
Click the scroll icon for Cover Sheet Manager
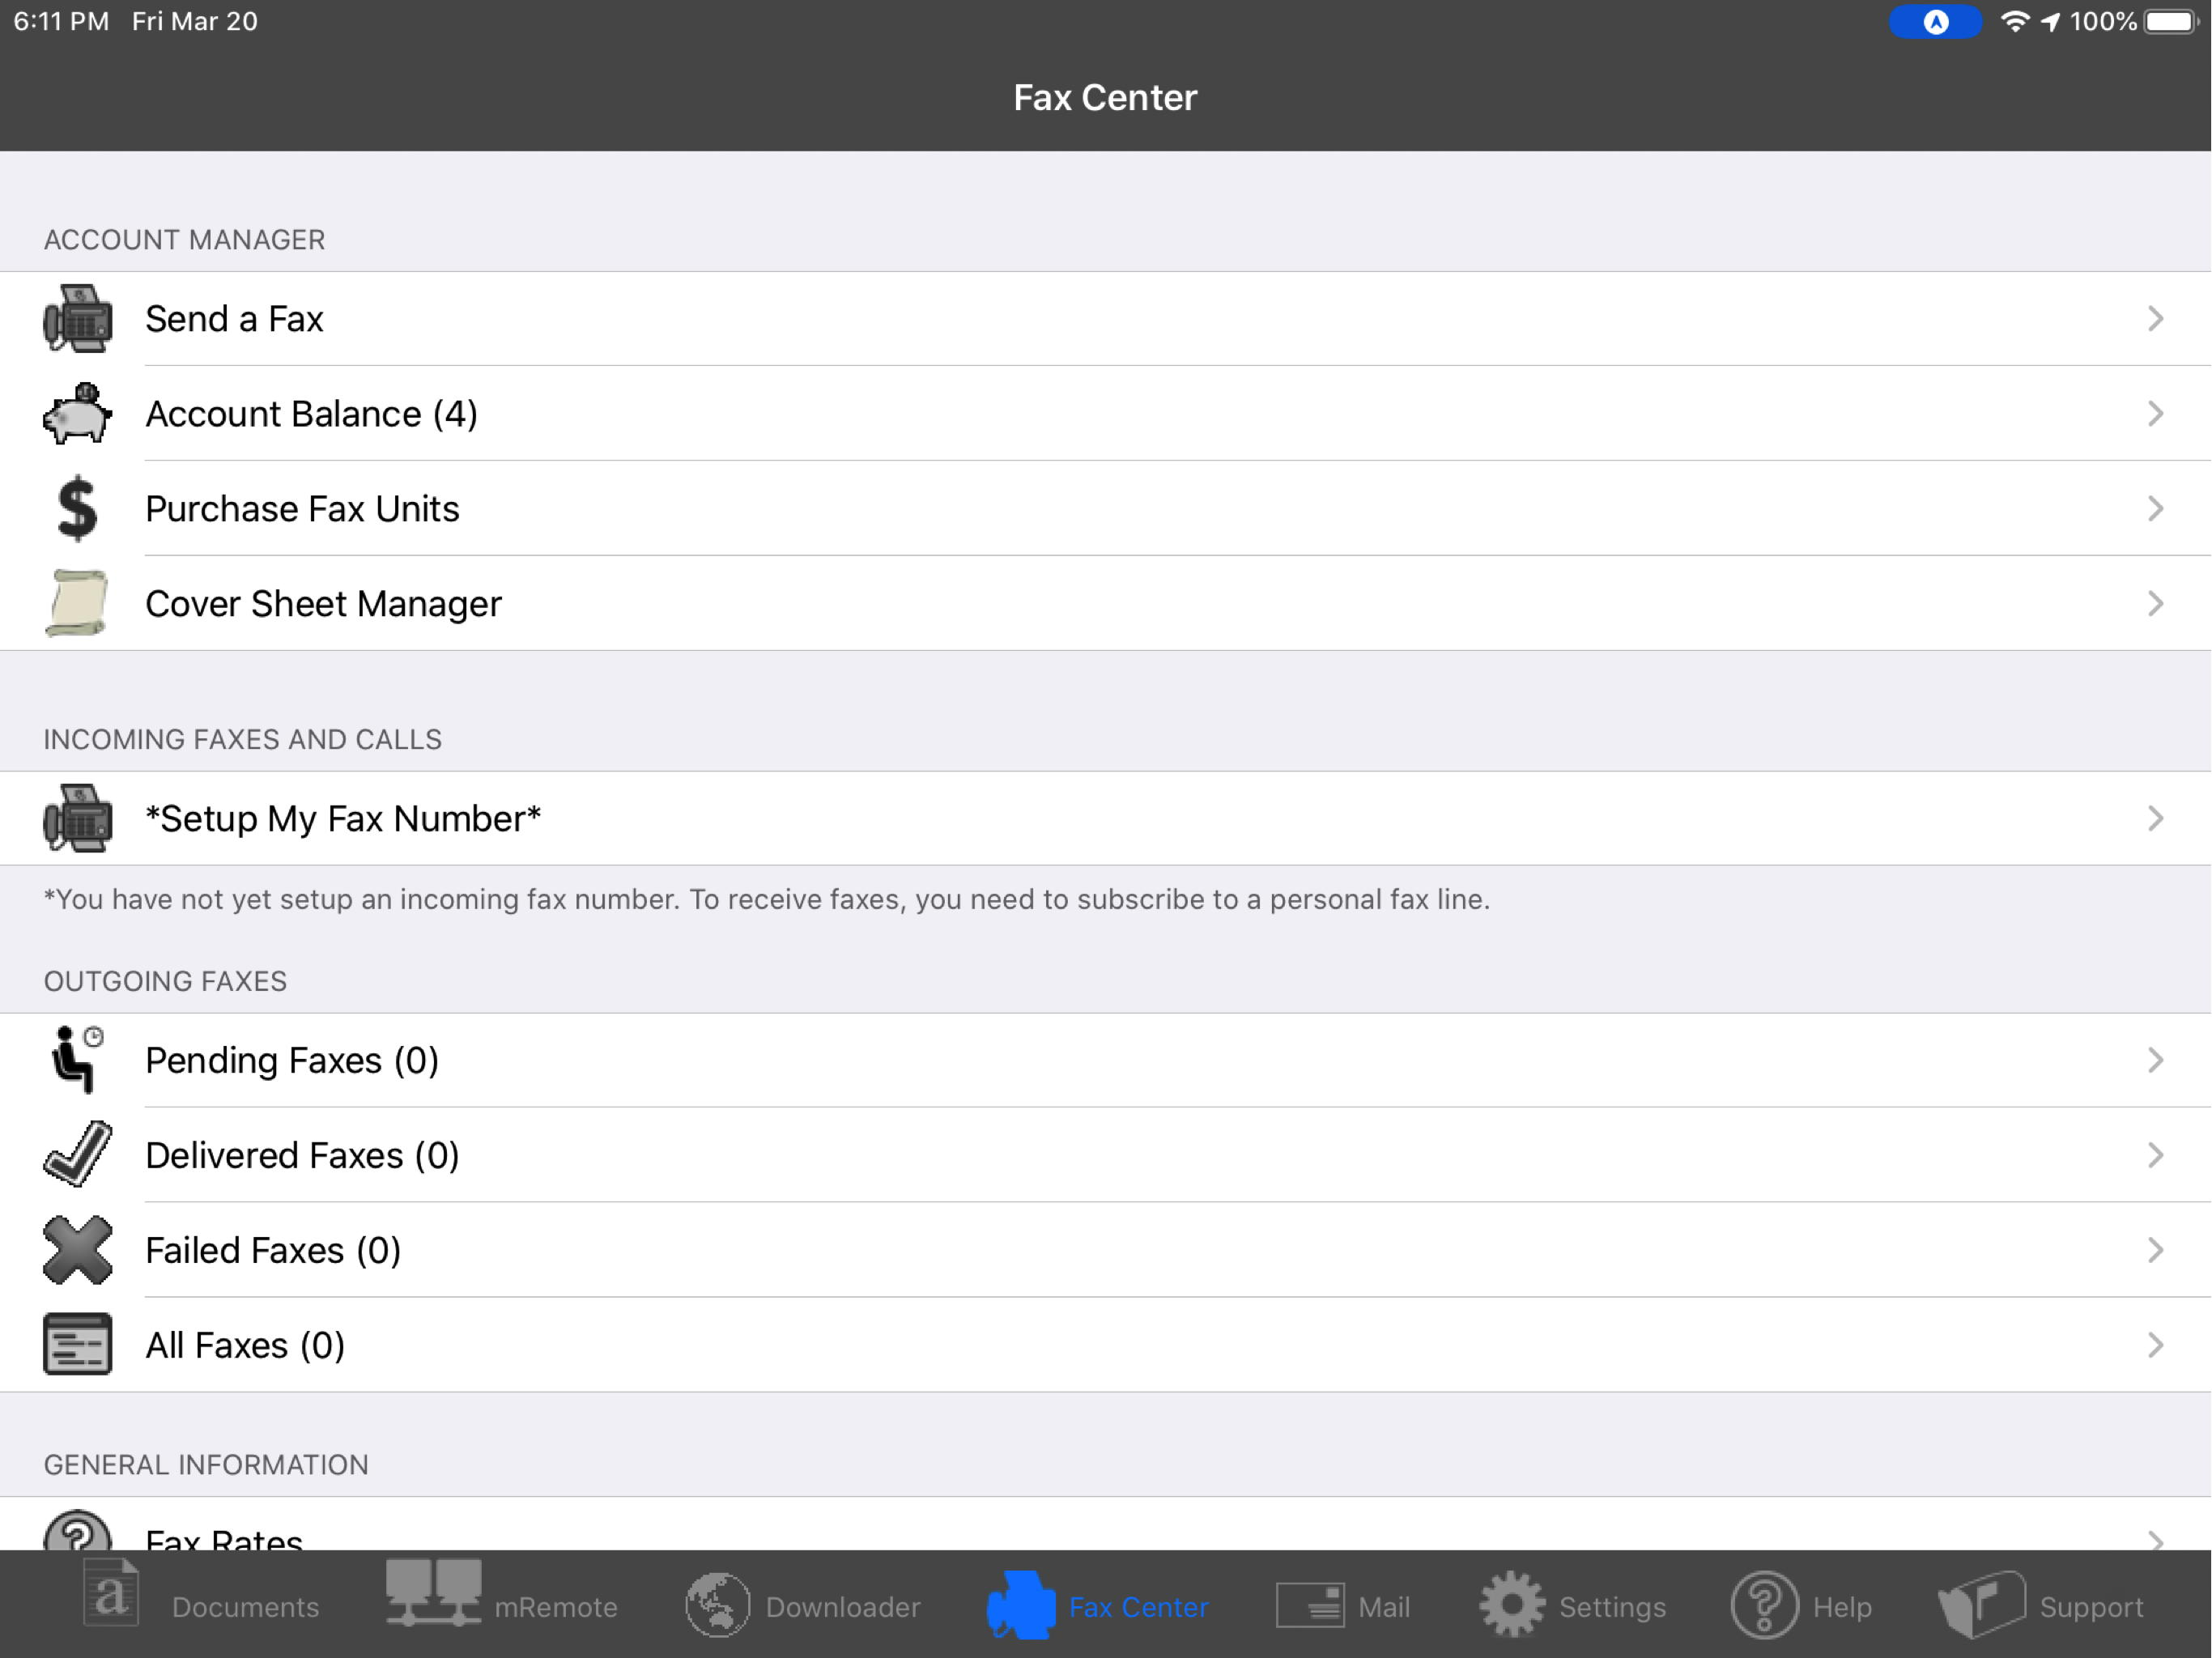click(x=77, y=603)
